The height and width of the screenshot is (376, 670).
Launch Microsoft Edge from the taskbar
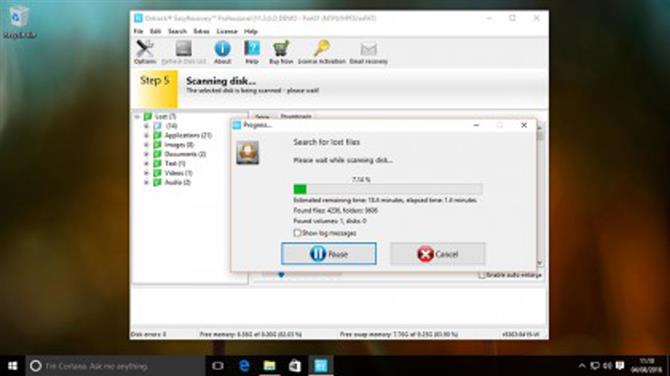point(244,366)
